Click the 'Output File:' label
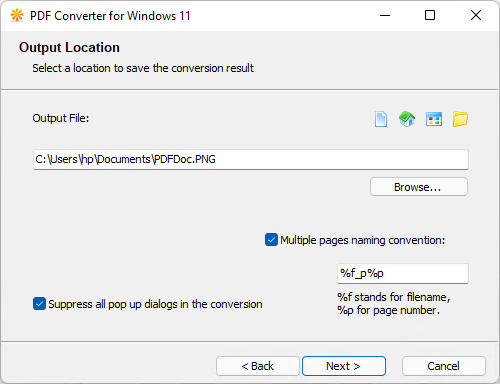 click(x=61, y=118)
